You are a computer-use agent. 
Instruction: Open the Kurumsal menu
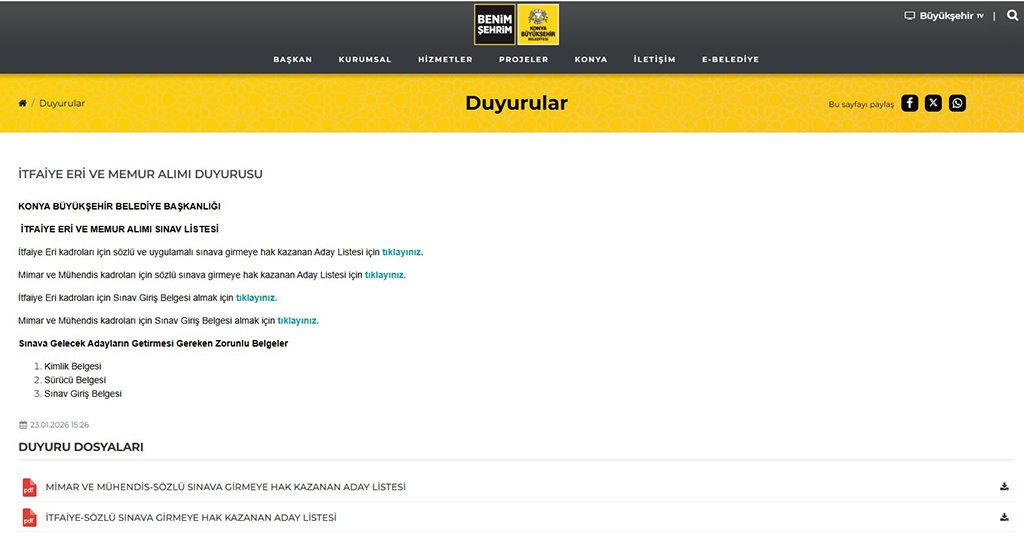click(365, 60)
